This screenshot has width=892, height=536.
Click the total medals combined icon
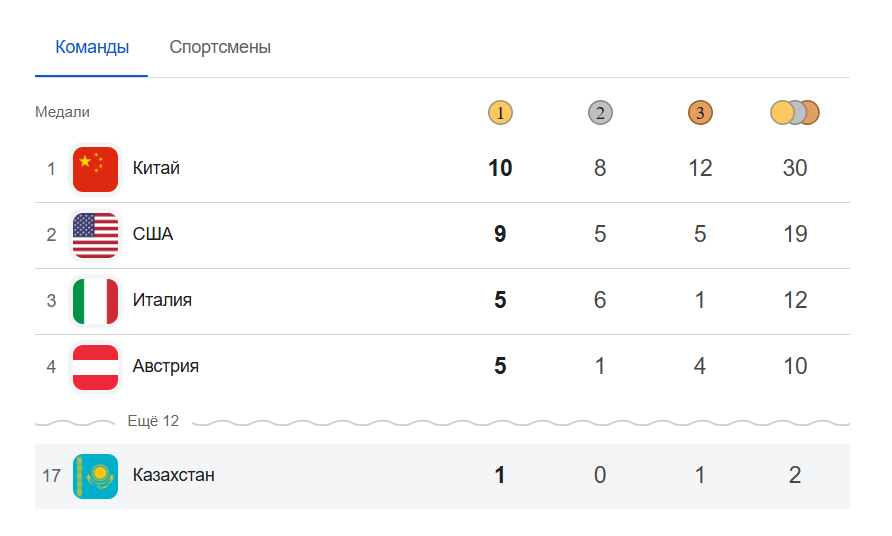tap(795, 113)
